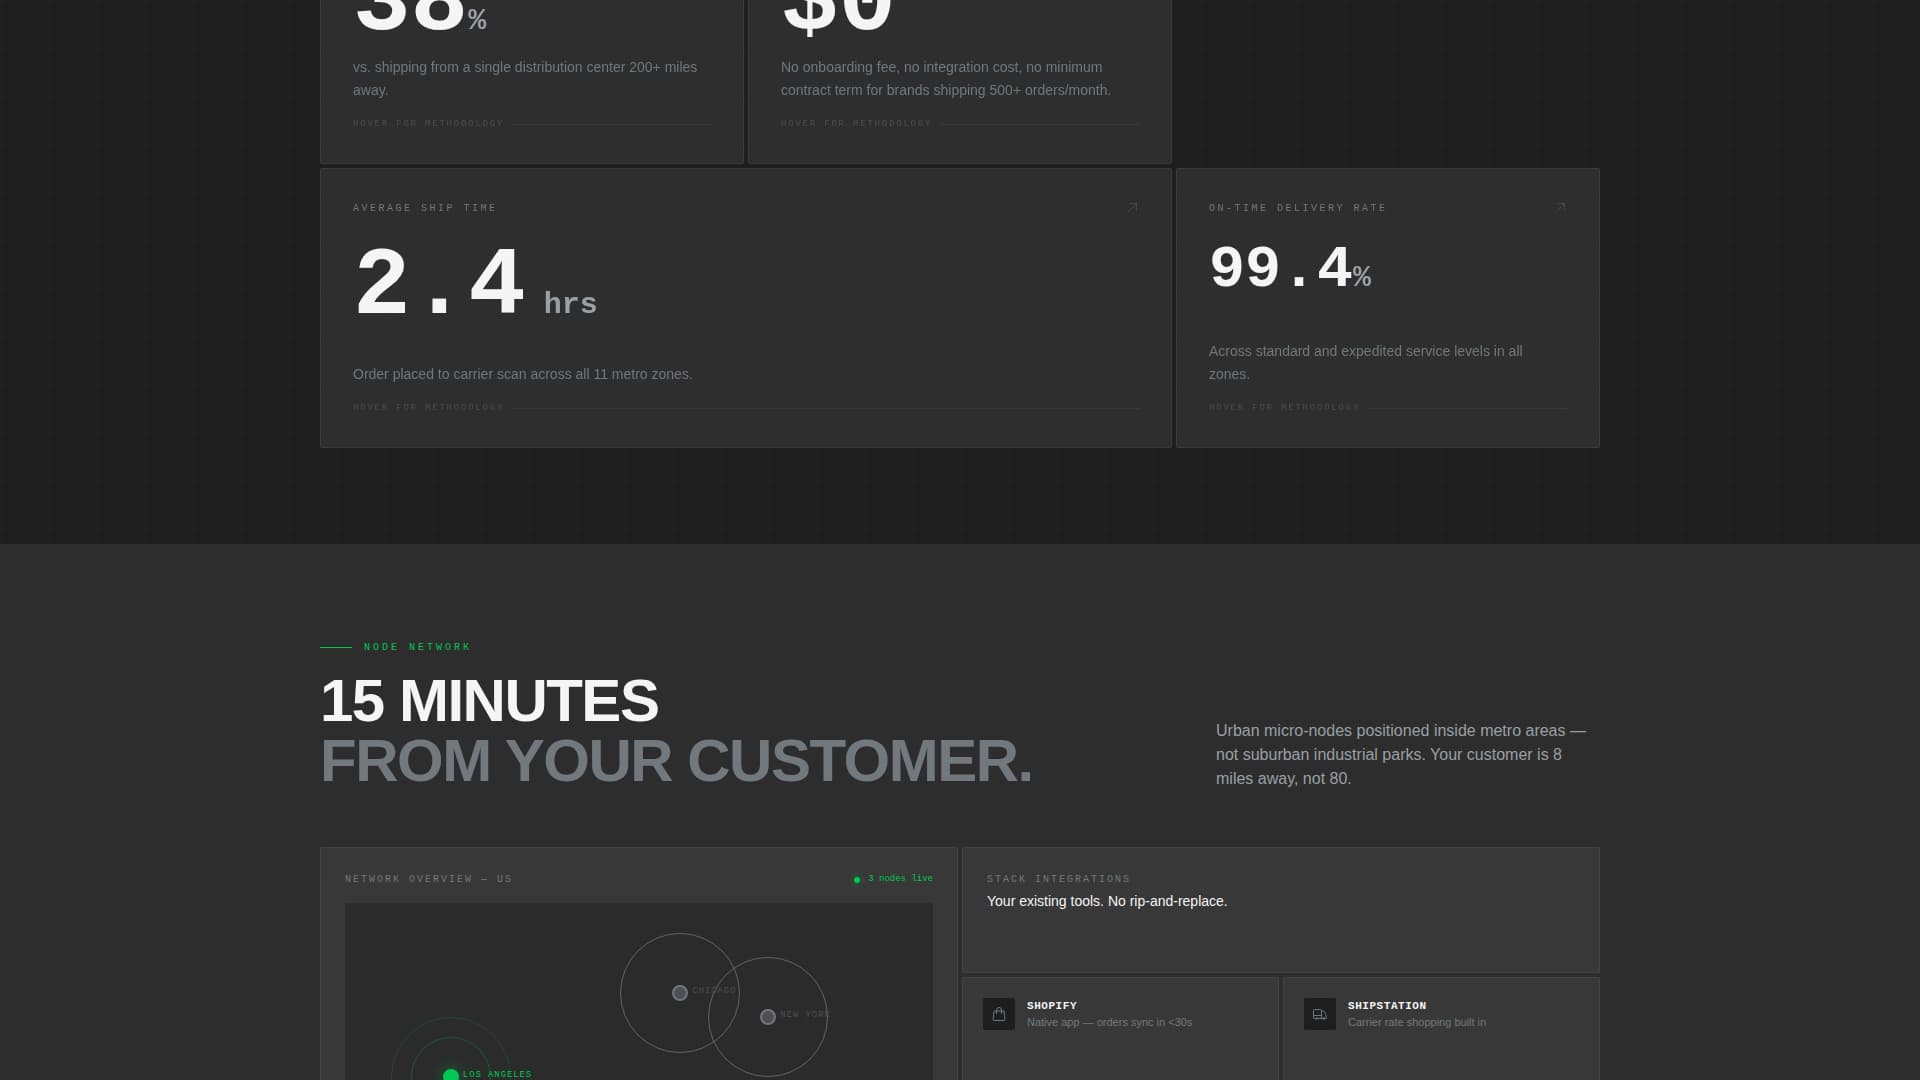Click 'Hover for methodology' under Average Ship Time
Image resolution: width=1920 pixels, height=1080 pixels.
tap(428, 408)
